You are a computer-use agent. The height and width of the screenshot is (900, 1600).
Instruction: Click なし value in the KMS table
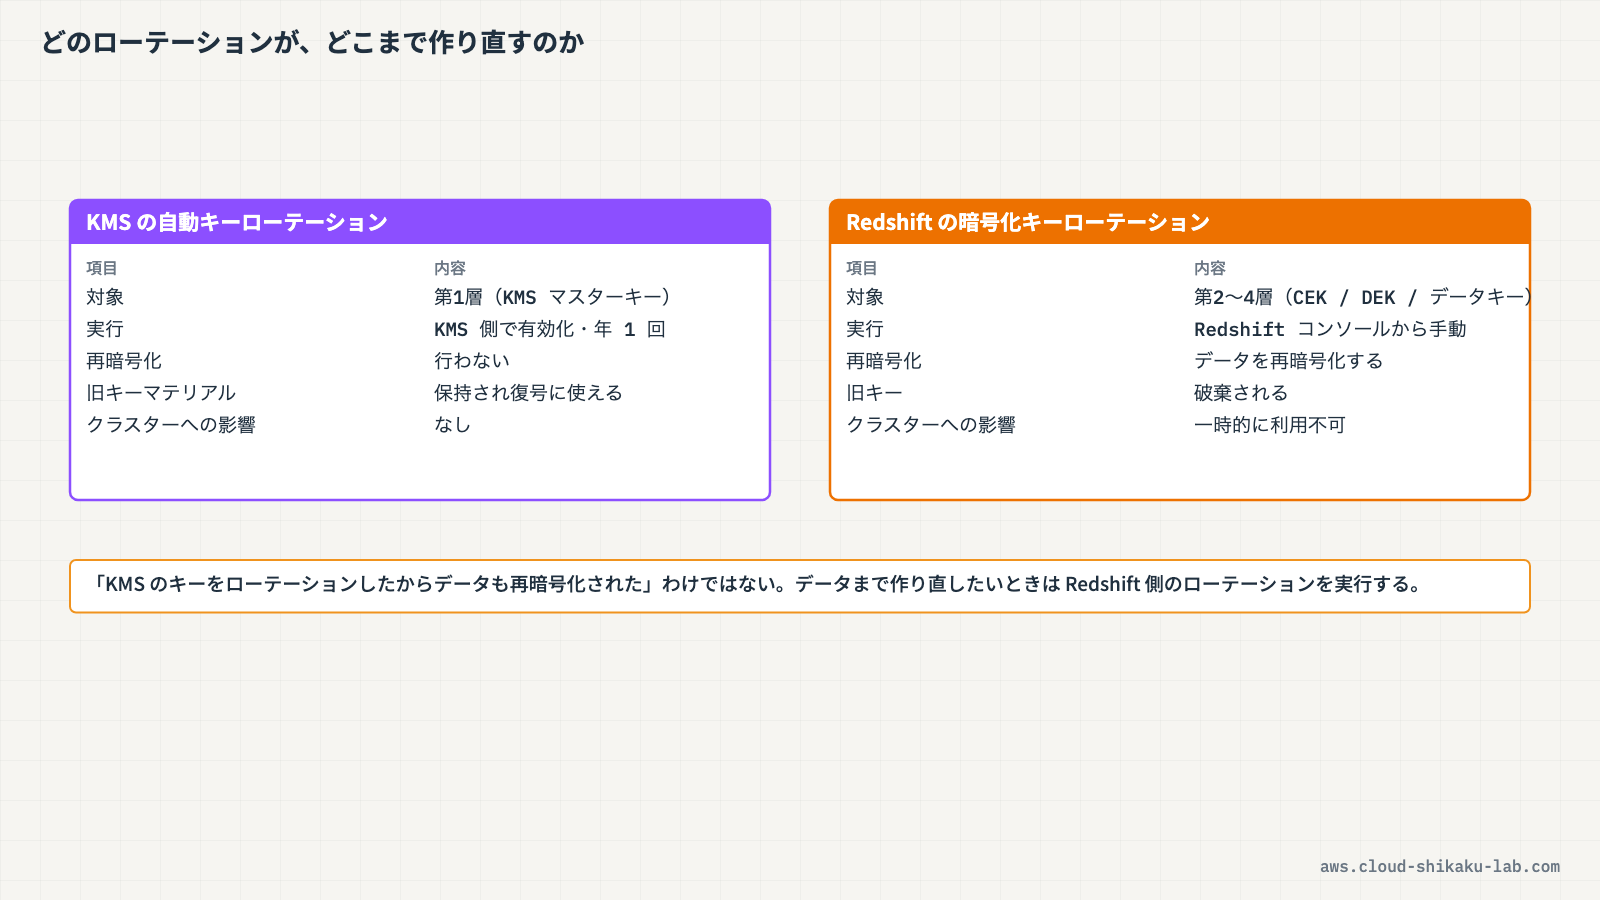tap(452, 425)
